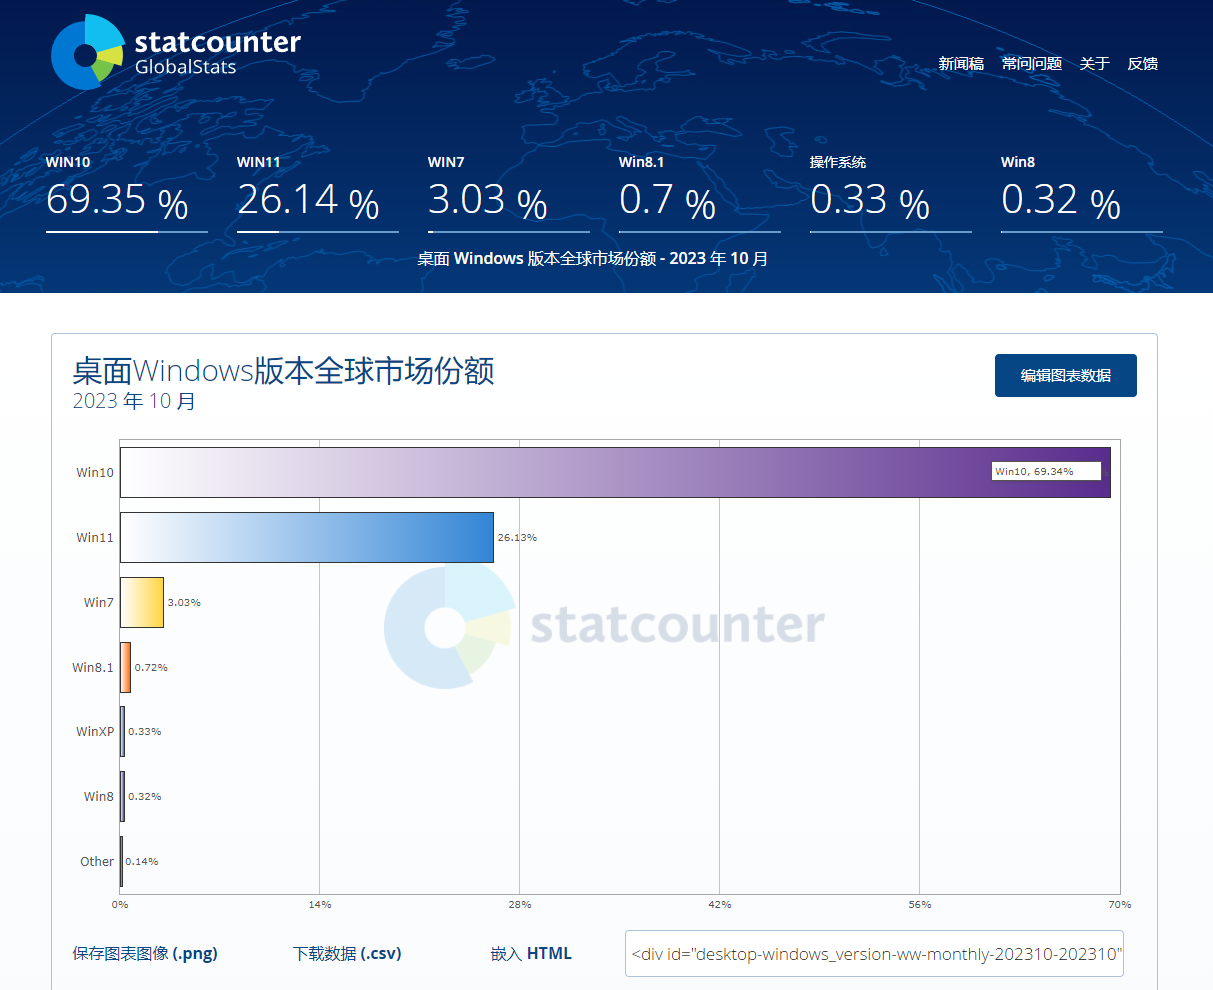This screenshot has width=1213, height=990.
Task: Open the 常问问题 page
Action: [x=1031, y=63]
